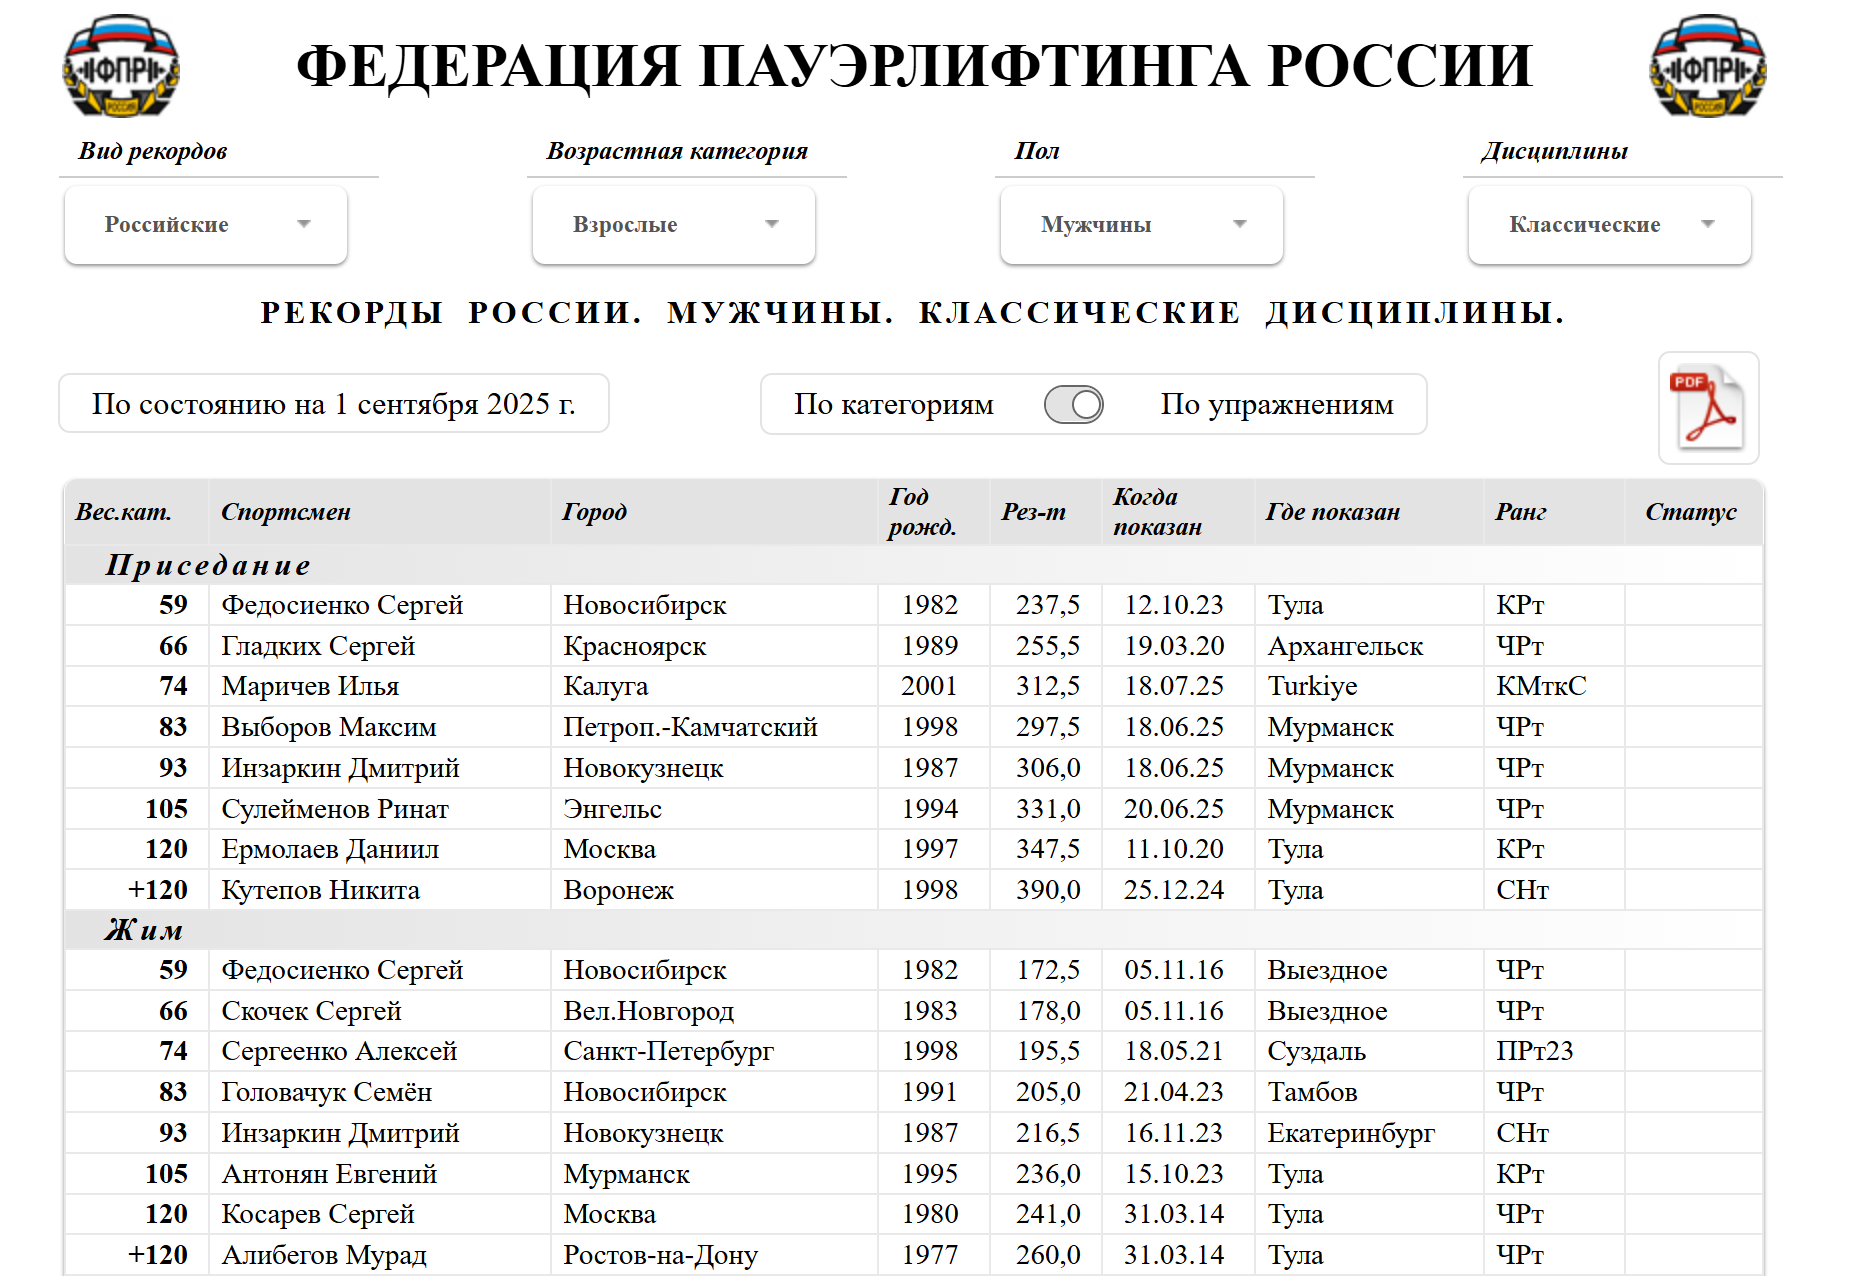
Task: Open the 'Взрослые' age category dropdown
Action: coord(674,225)
